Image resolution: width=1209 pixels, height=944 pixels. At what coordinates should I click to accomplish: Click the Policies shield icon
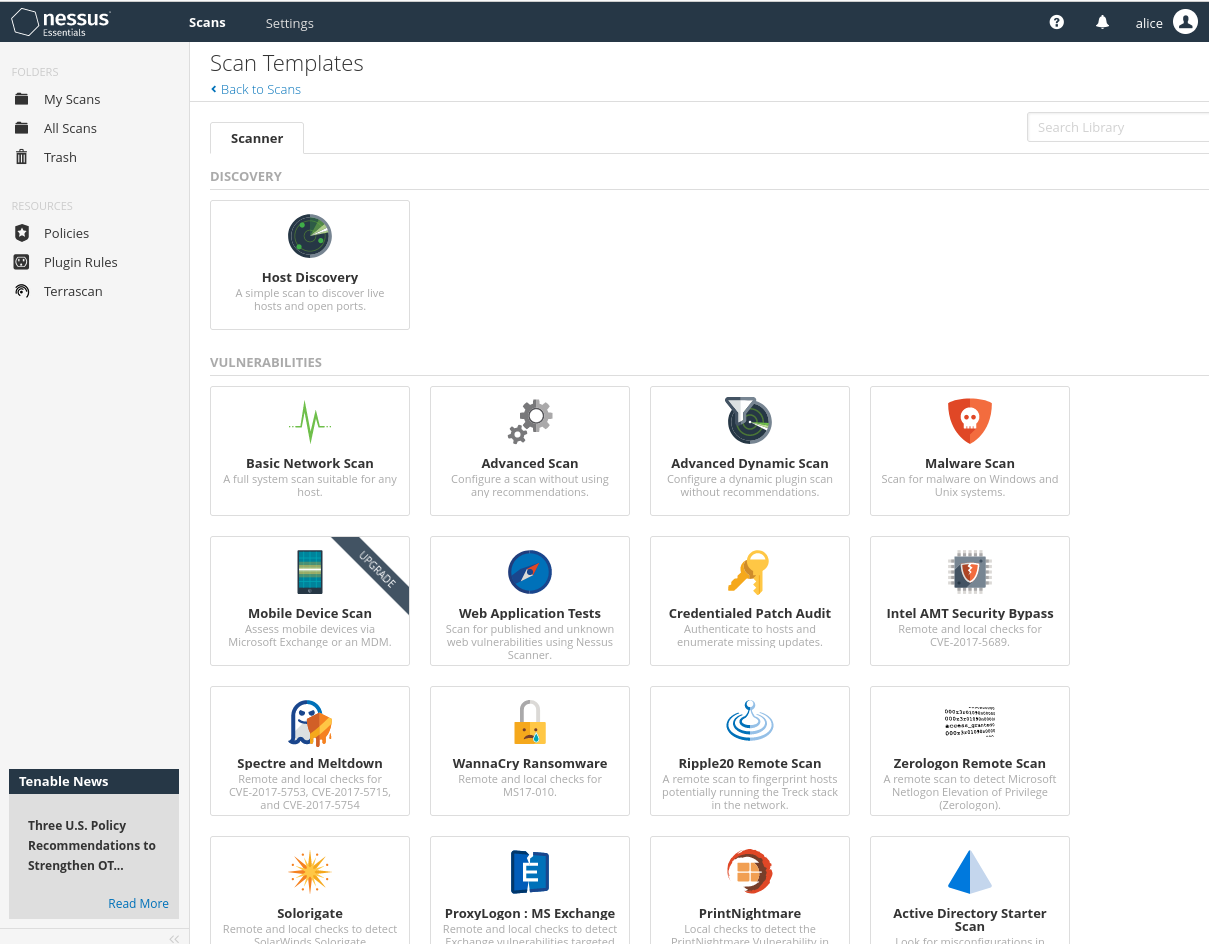pyautogui.click(x=22, y=233)
